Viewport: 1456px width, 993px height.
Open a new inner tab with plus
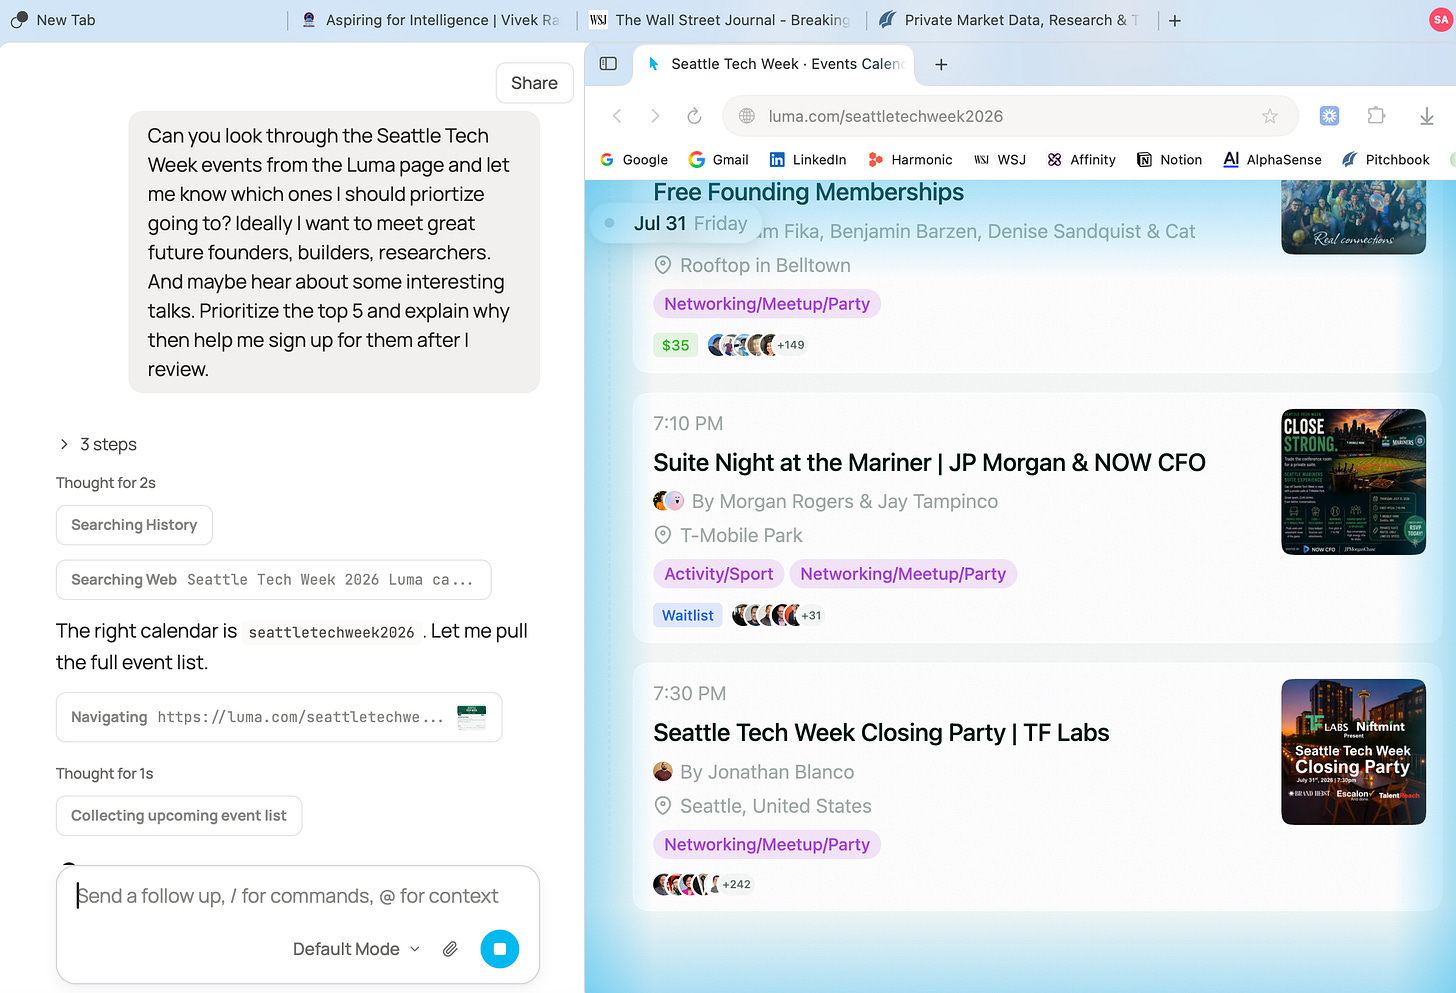tap(941, 64)
